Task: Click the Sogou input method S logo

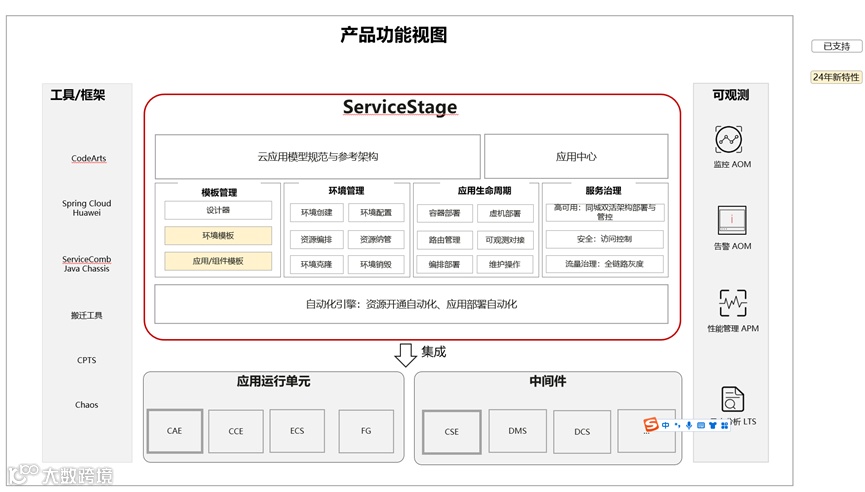Action: coord(651,424)
